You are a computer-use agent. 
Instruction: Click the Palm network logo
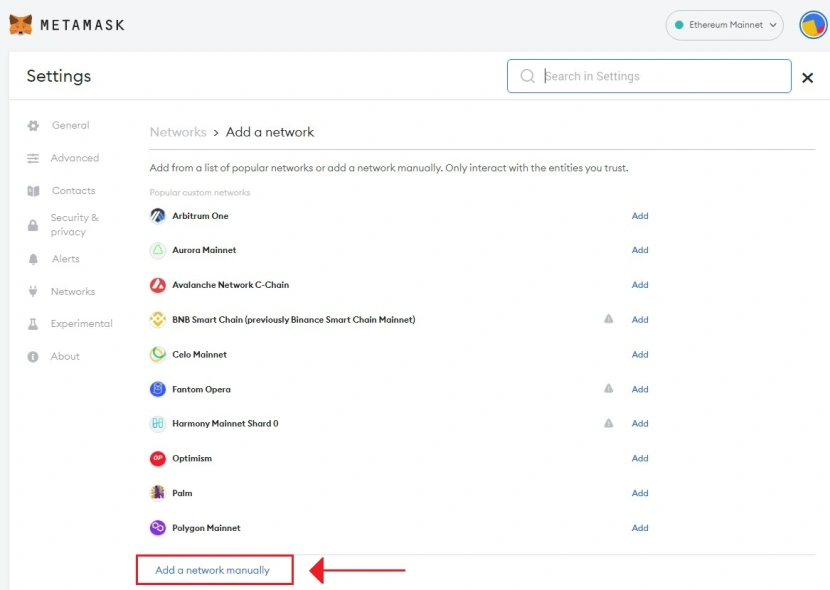click(x=158, y=493)
